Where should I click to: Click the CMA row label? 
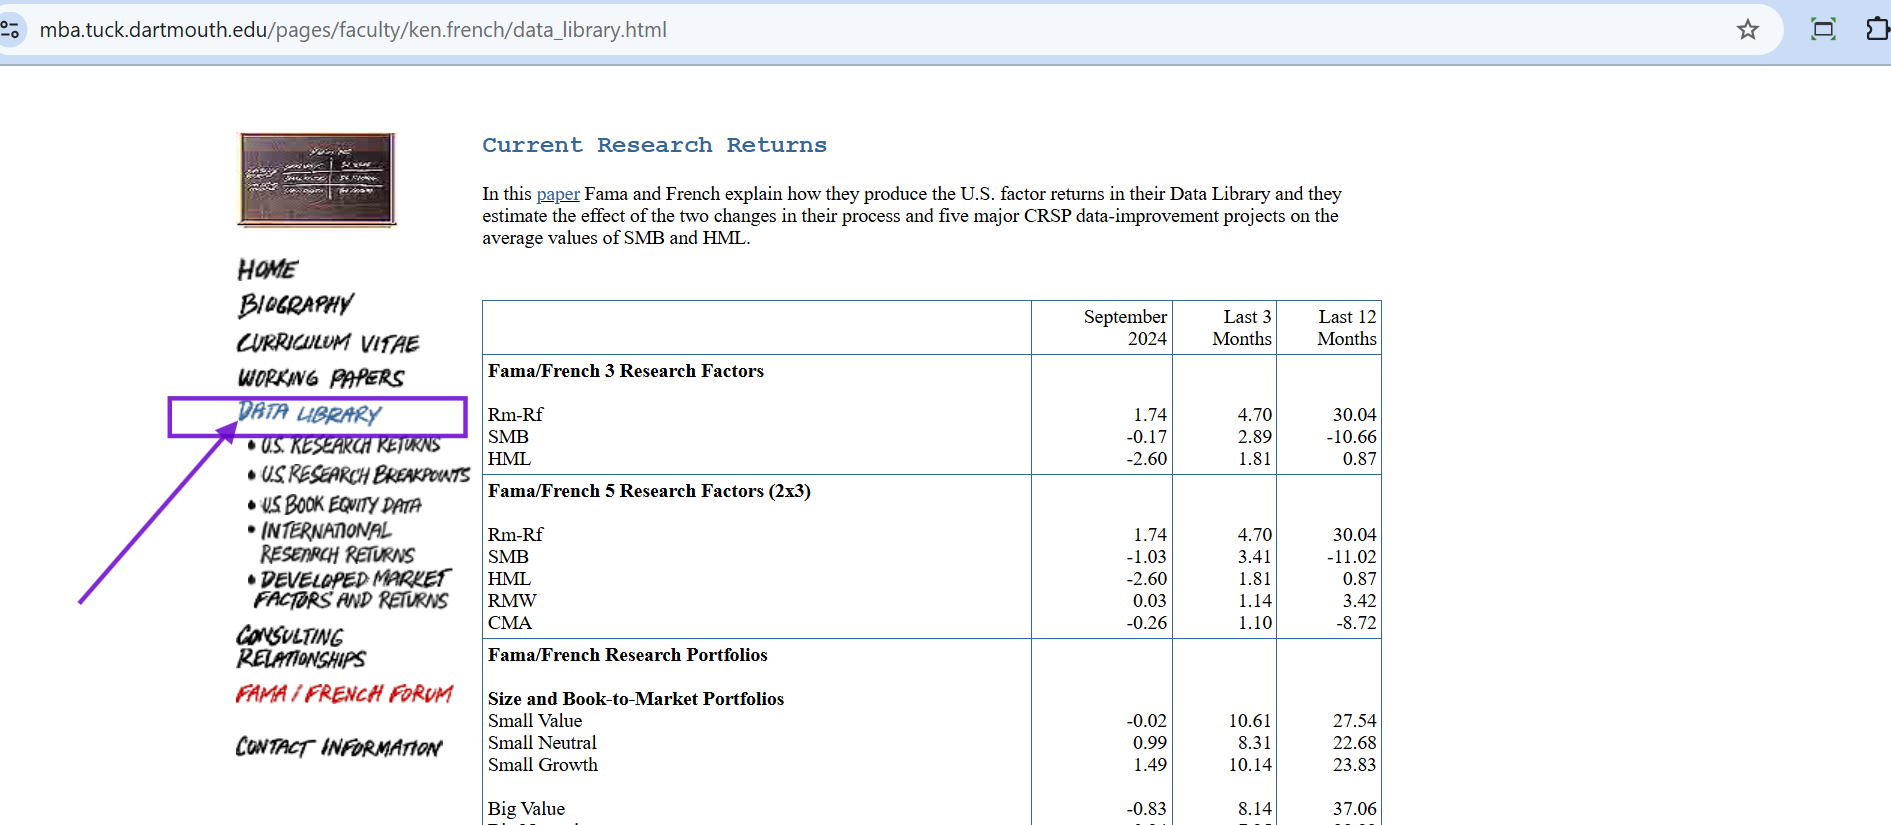coord(510,623)
